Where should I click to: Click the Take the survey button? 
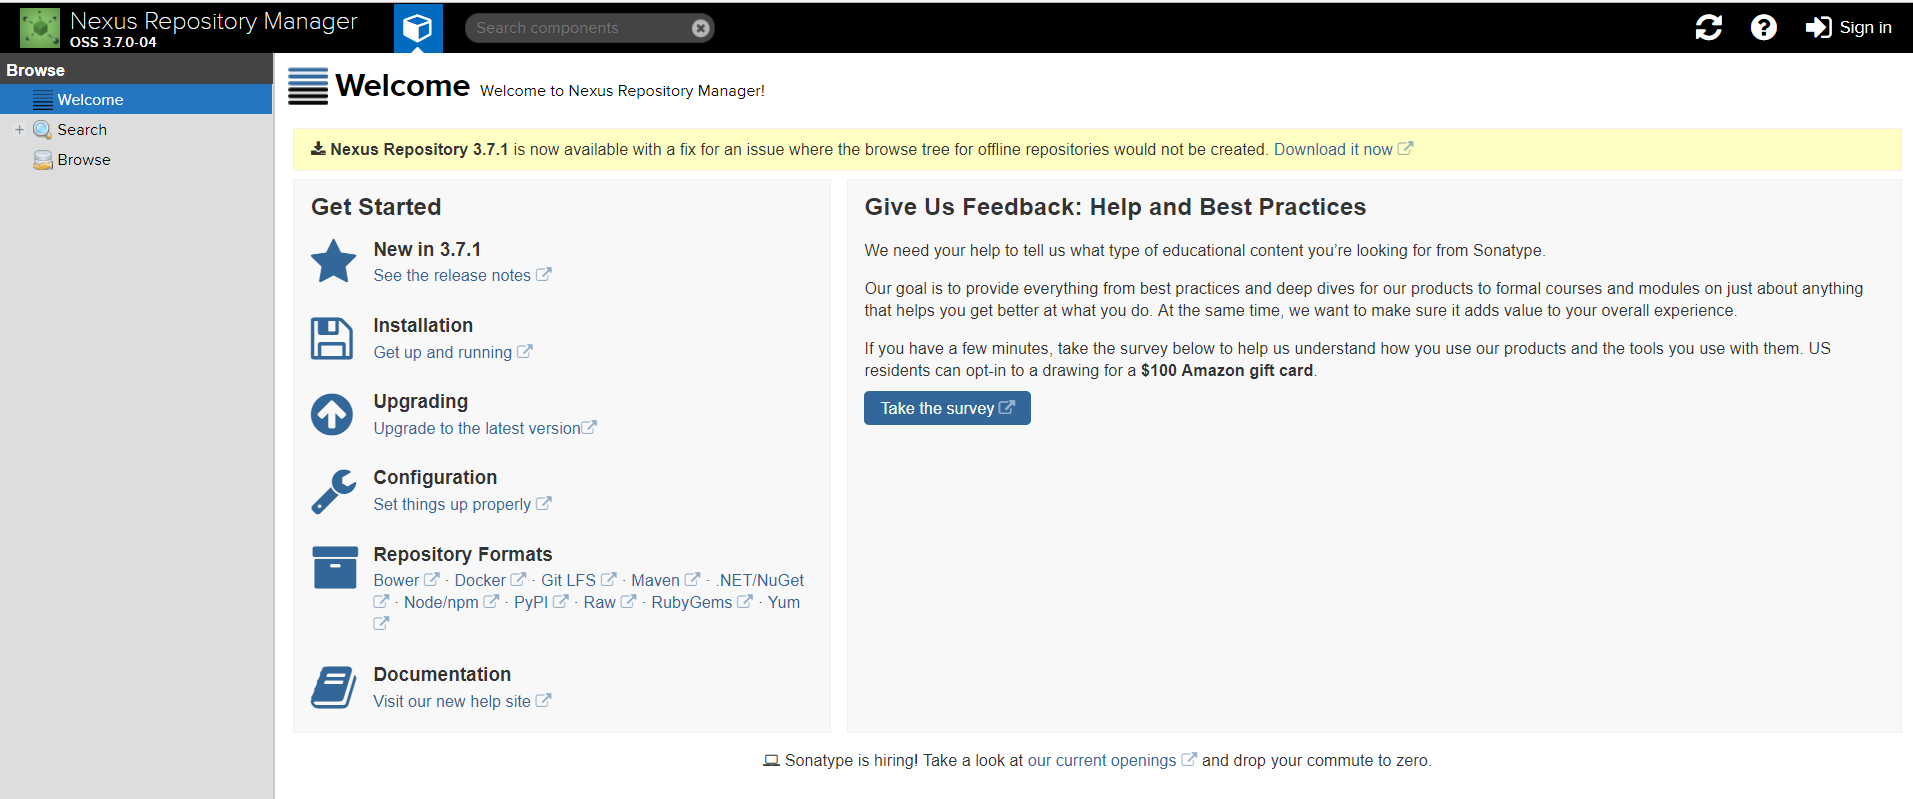coord(947,408)
